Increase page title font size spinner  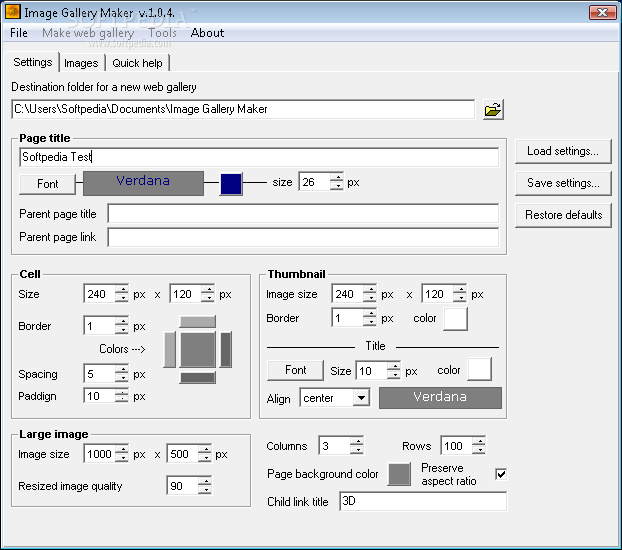tap(337, 178)
